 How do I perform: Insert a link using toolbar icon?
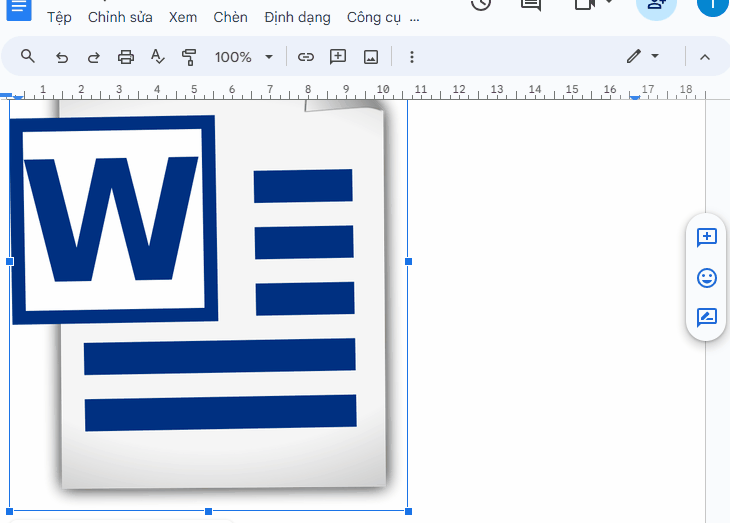click(306, 57)
